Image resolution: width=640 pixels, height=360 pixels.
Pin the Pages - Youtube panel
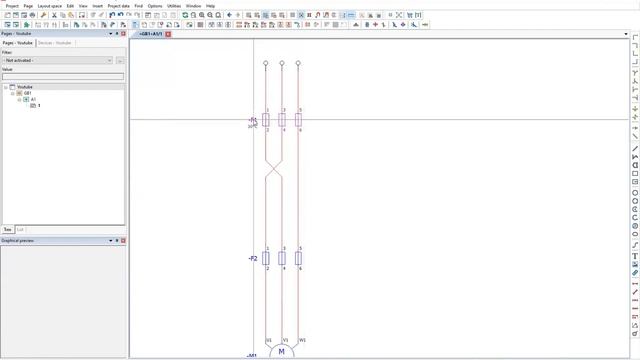coord(117,33)
